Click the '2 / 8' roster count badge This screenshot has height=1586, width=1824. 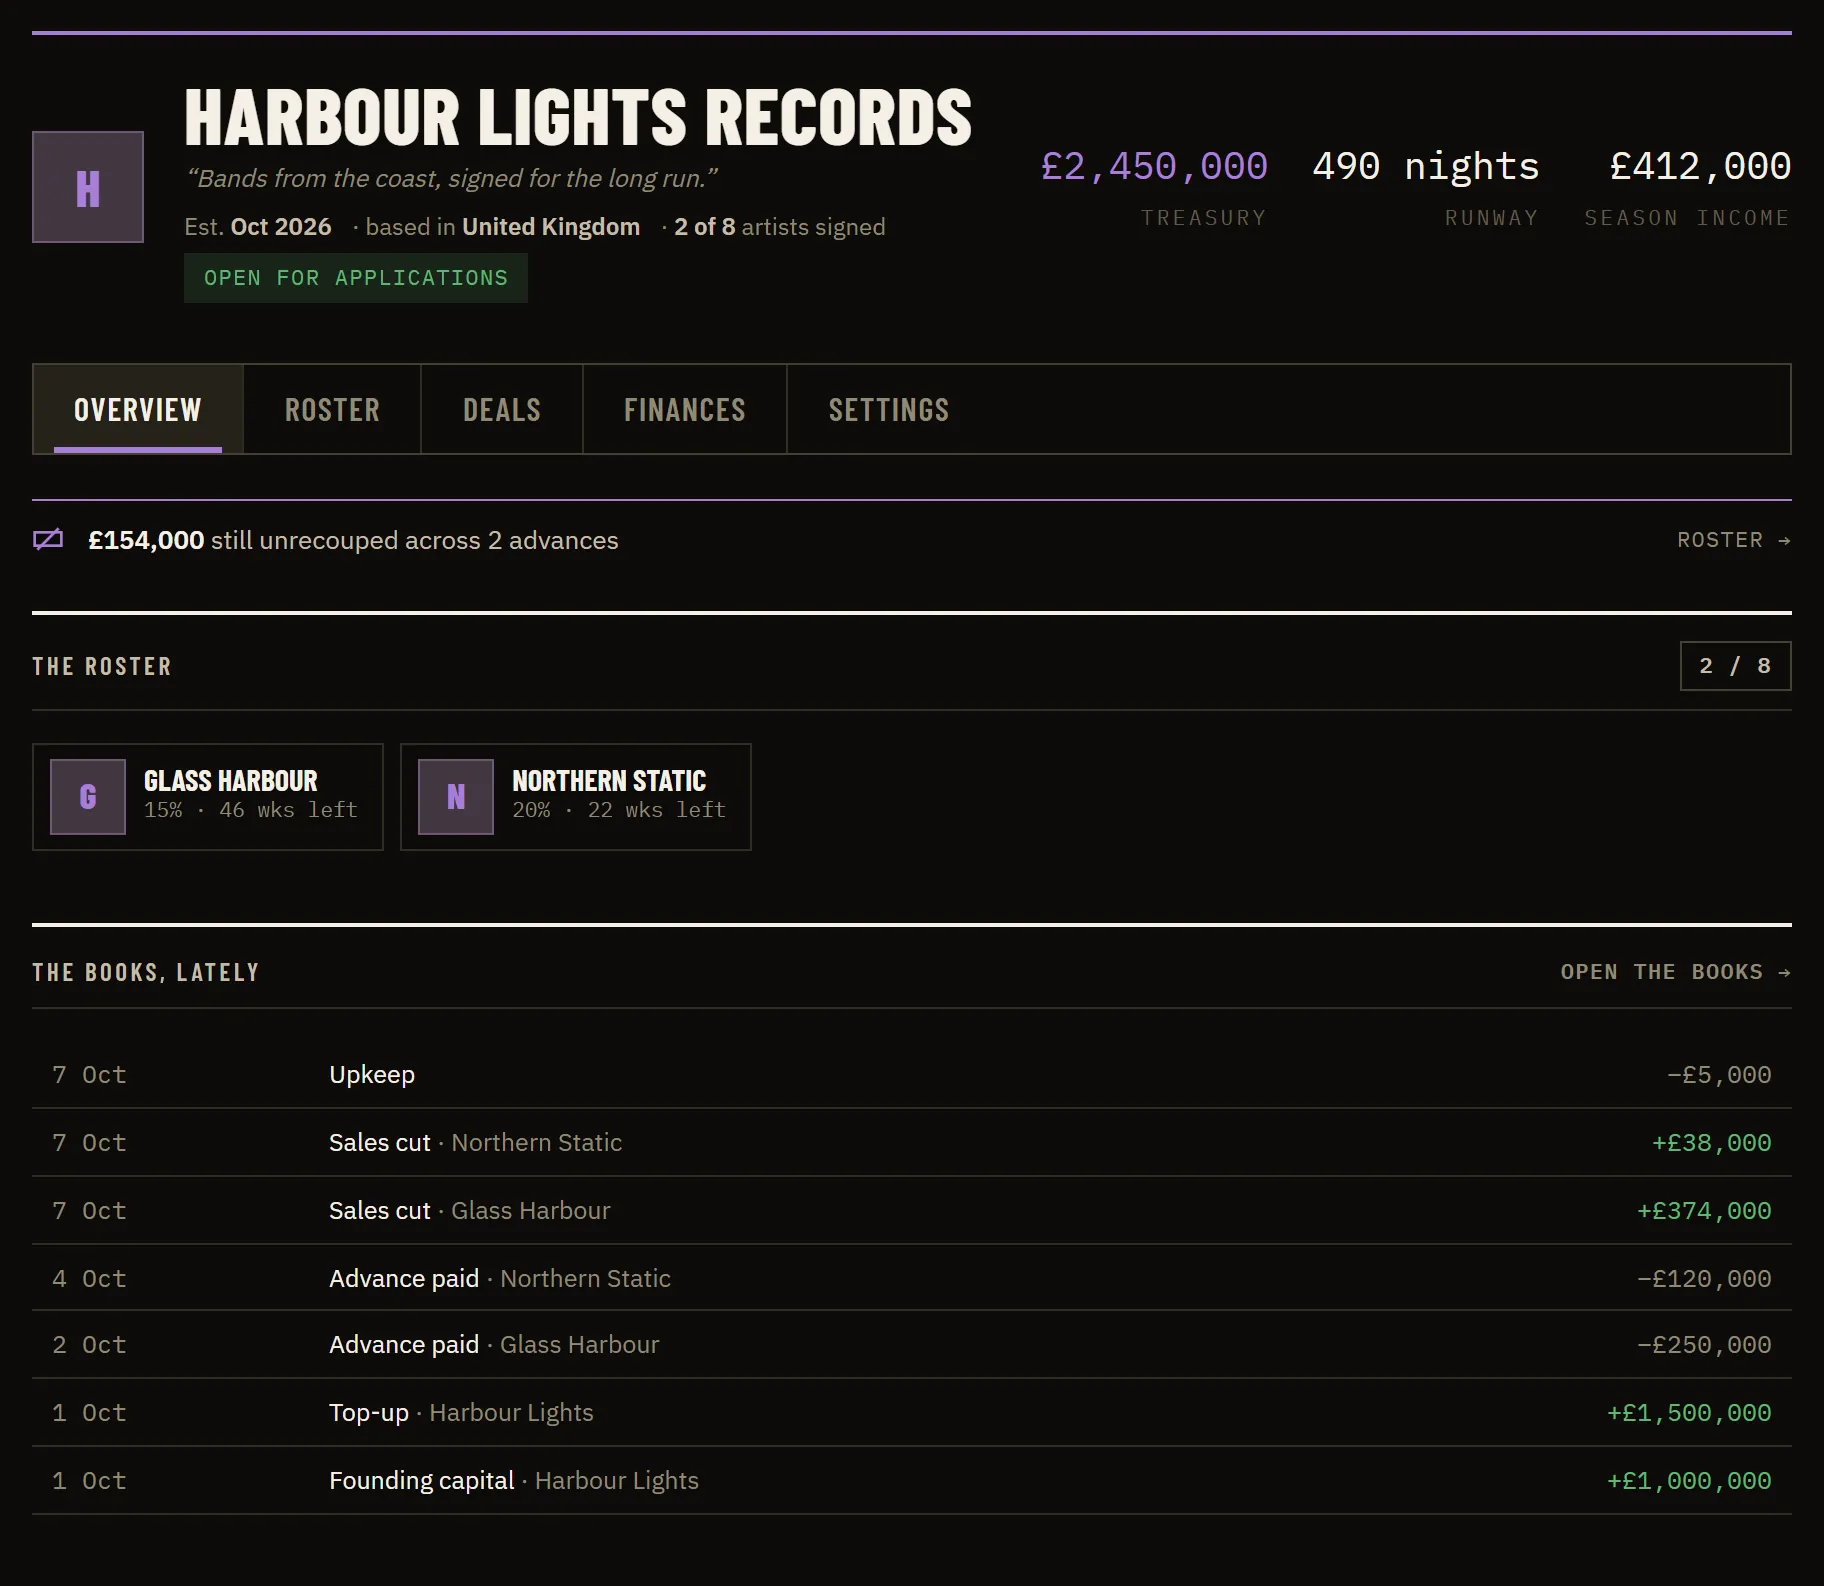pos(1736,666)
